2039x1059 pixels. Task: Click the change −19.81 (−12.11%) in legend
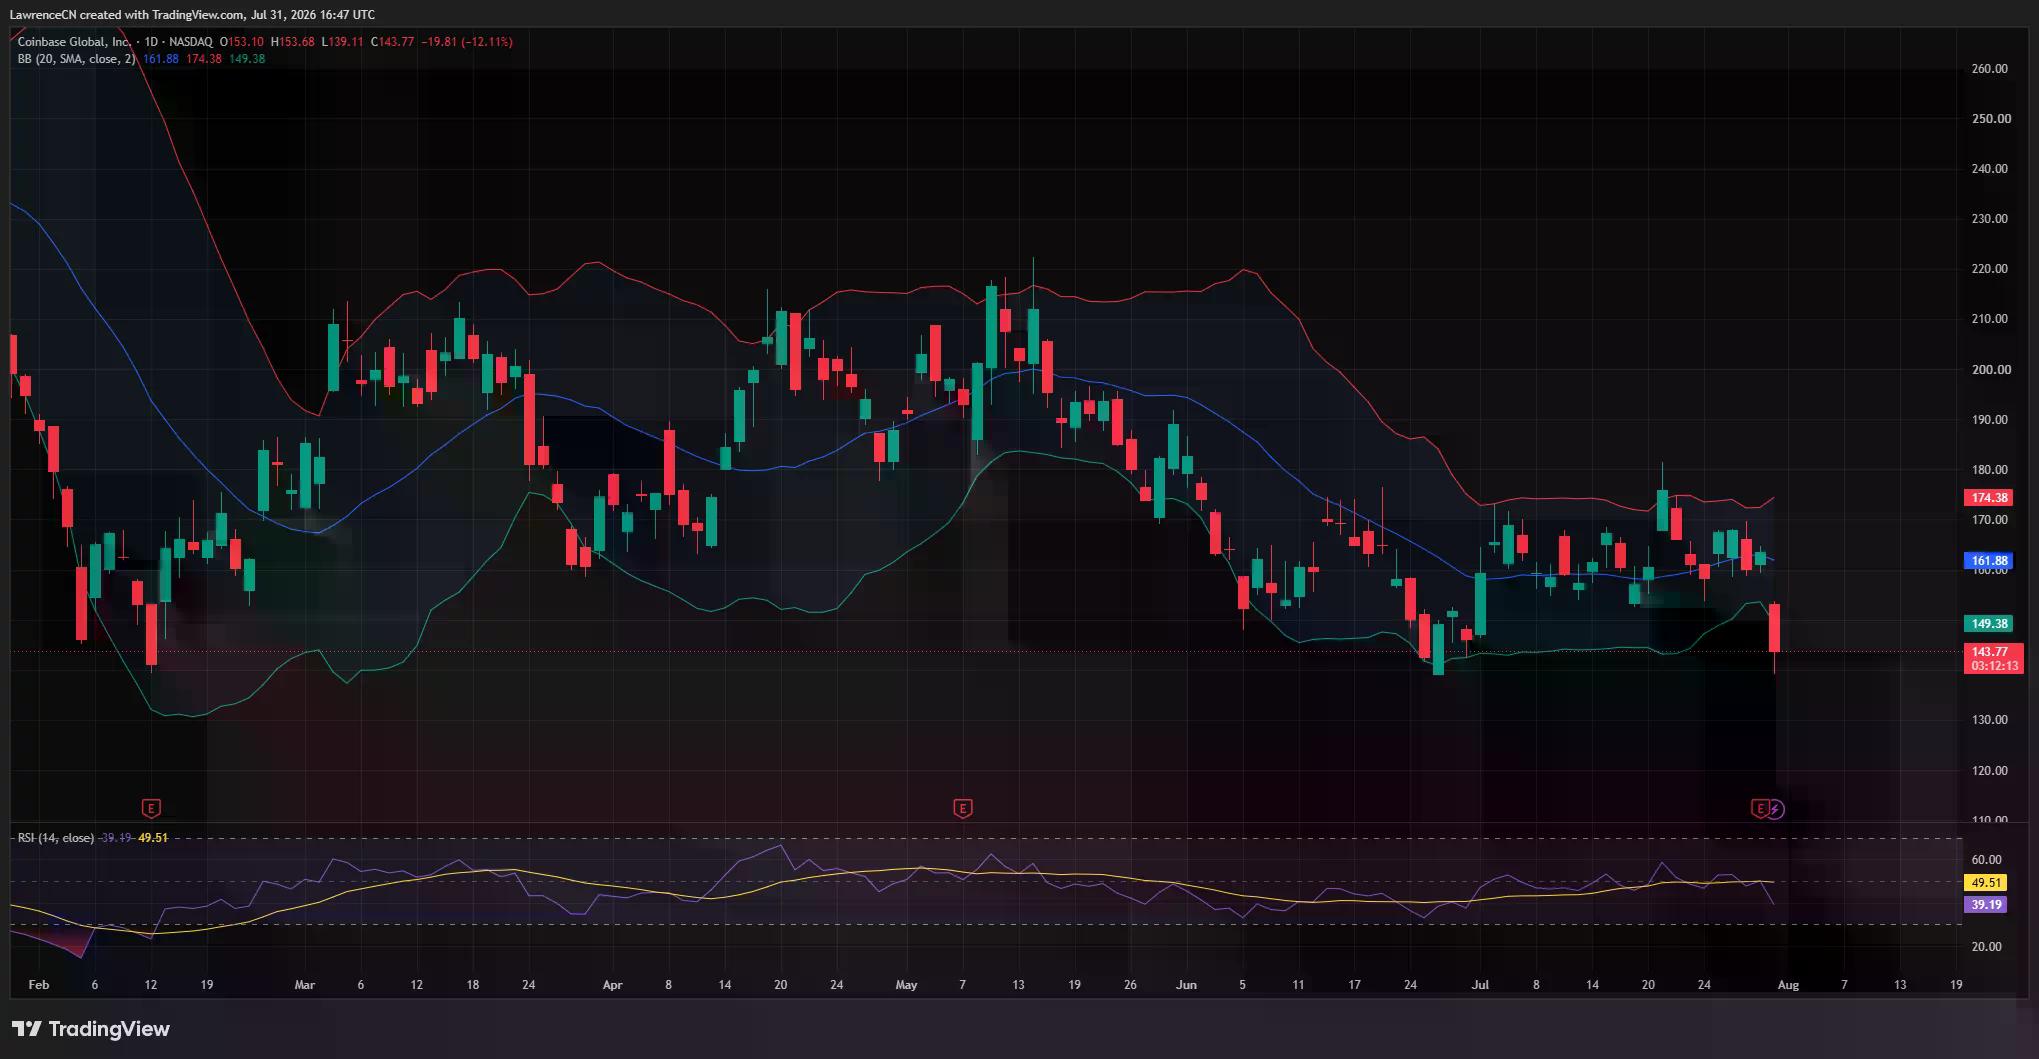[x=467, y=42]
